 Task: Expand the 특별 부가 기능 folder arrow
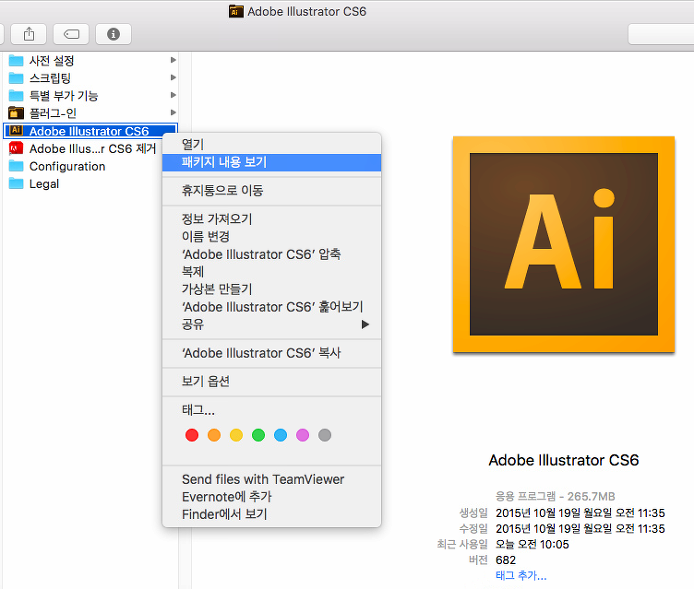(173, 96)
